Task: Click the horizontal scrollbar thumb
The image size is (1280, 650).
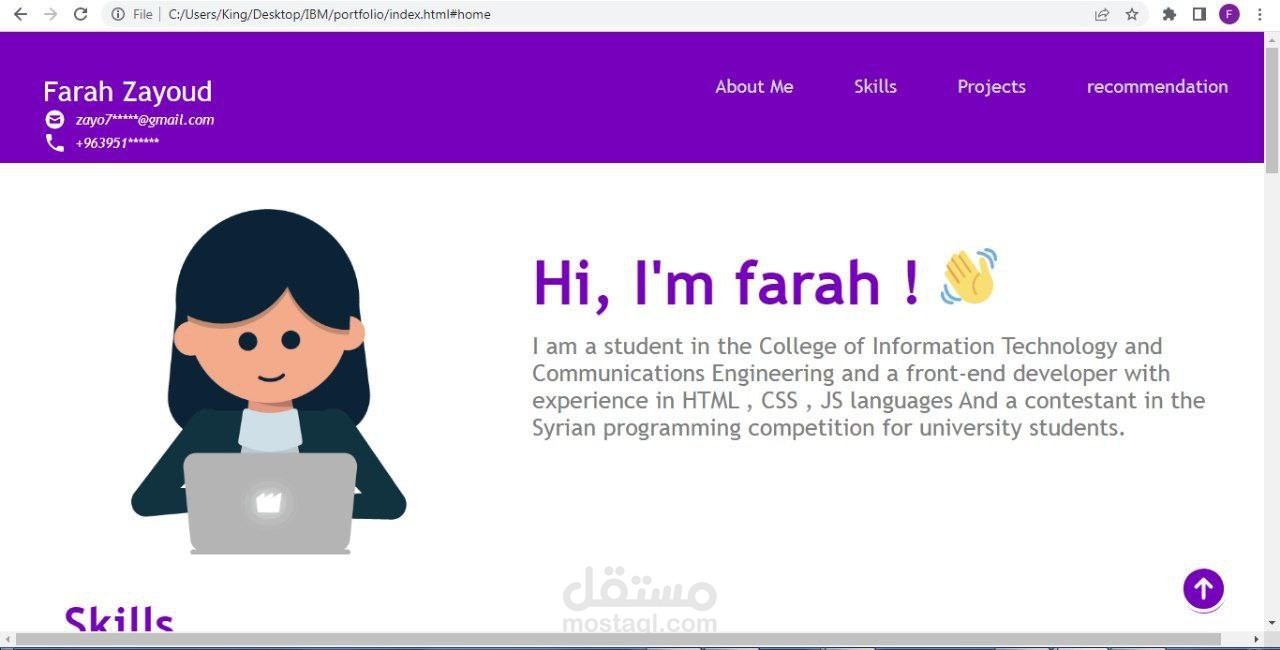Action: click(618, 639)
